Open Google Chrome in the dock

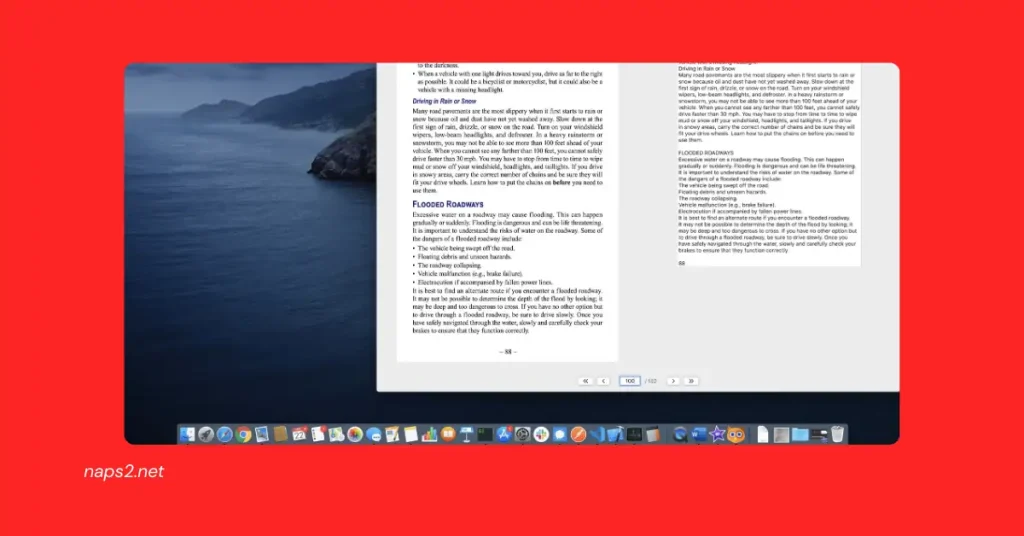[243, 434]
